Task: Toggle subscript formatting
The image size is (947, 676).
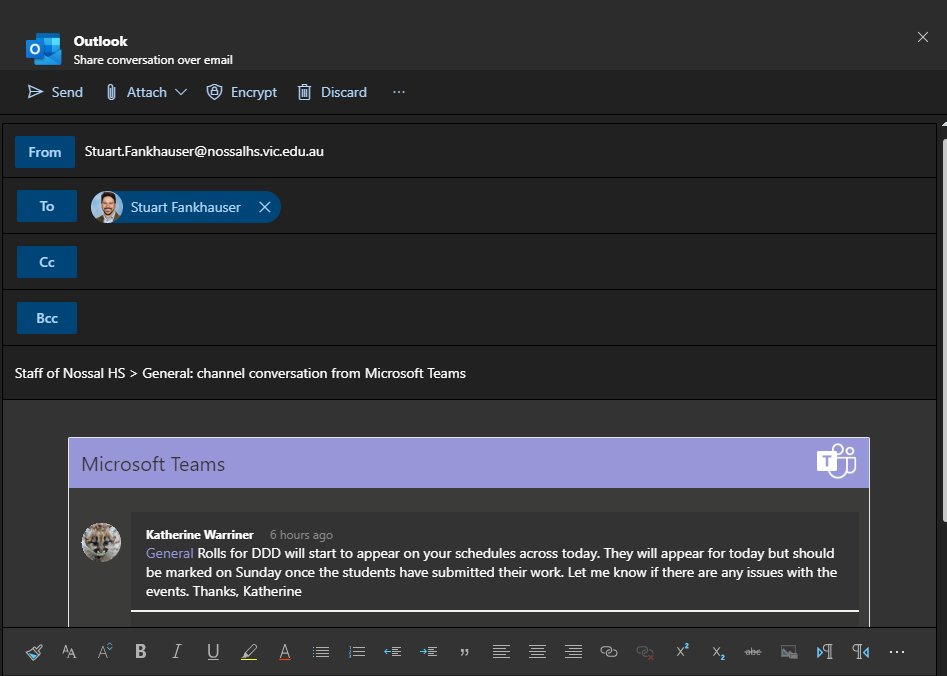Action: [718, 652]
